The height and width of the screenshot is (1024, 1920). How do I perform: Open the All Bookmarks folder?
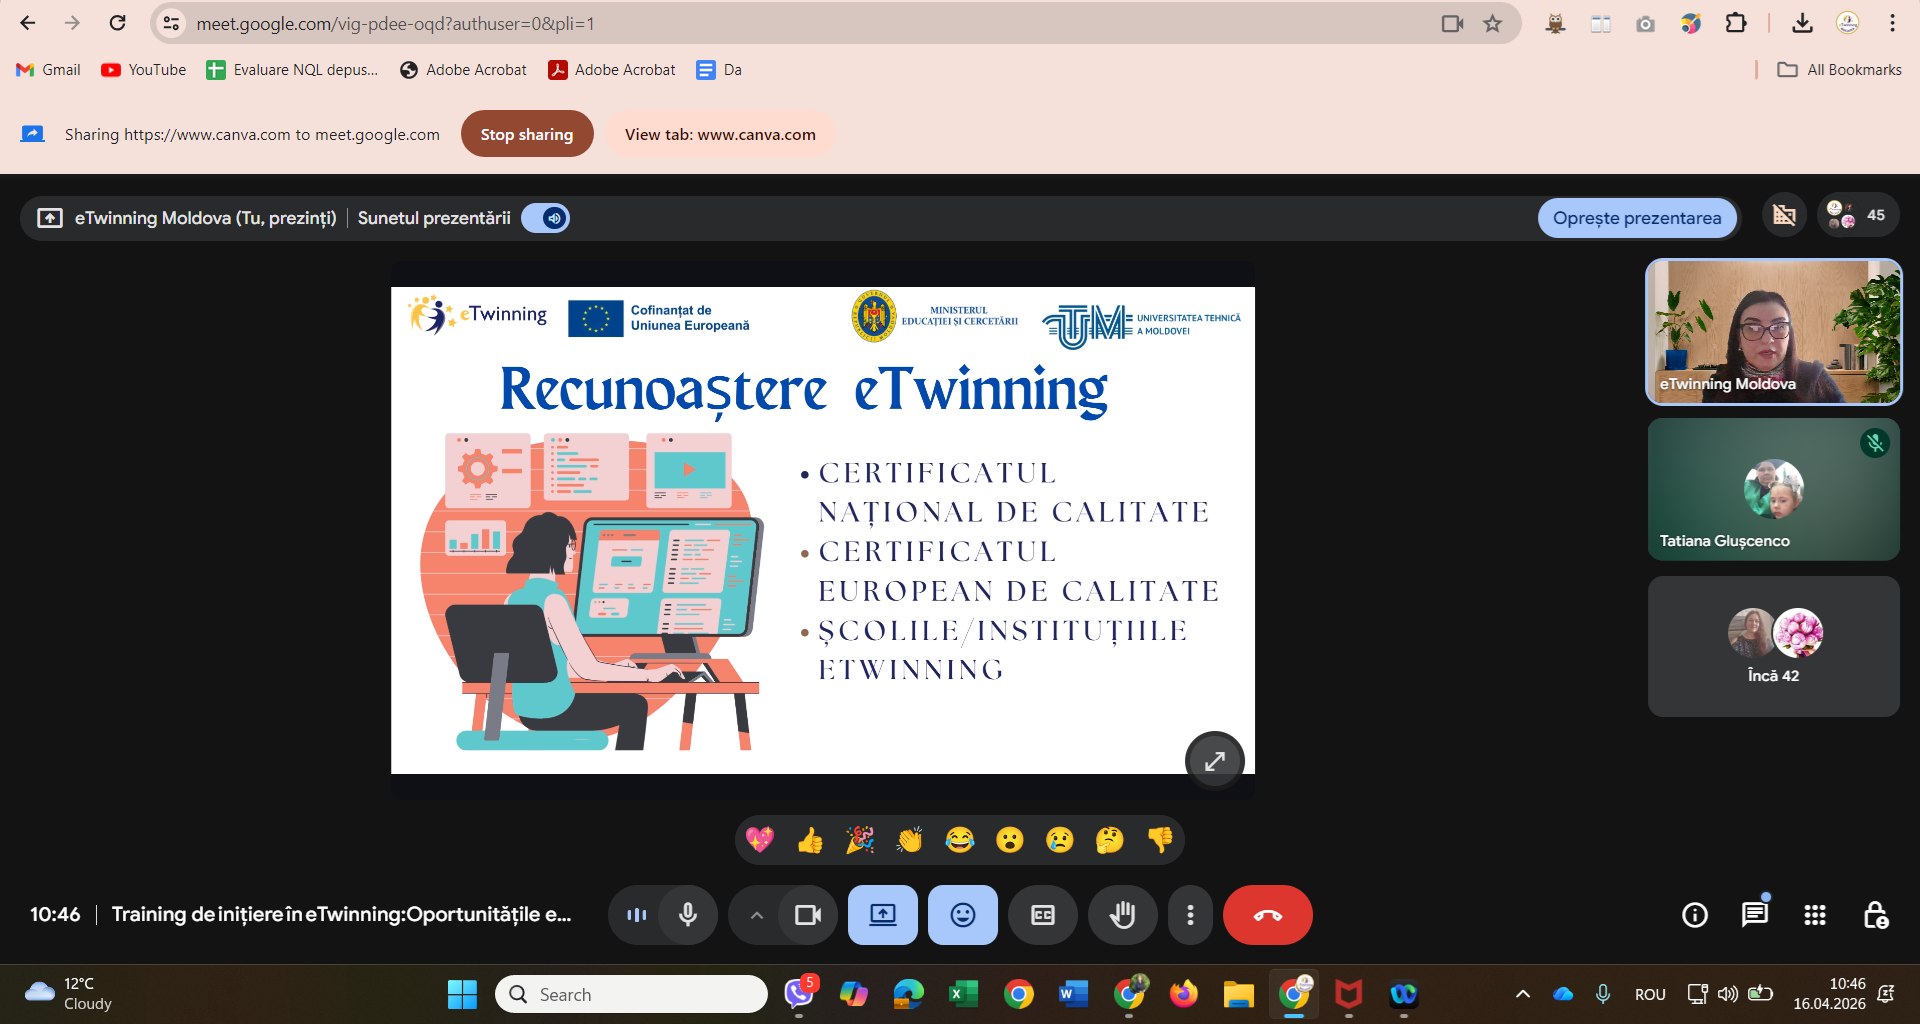pos(1840,70)
